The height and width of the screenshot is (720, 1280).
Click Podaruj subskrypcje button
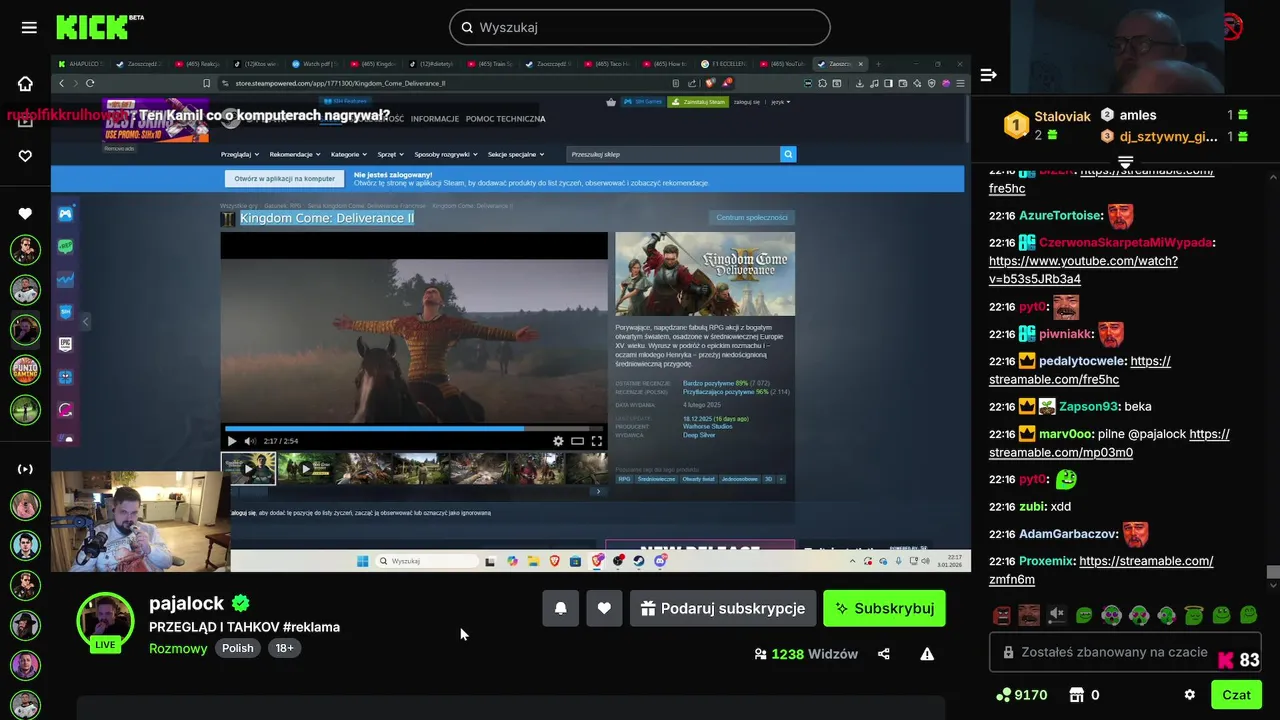[723, 608]
